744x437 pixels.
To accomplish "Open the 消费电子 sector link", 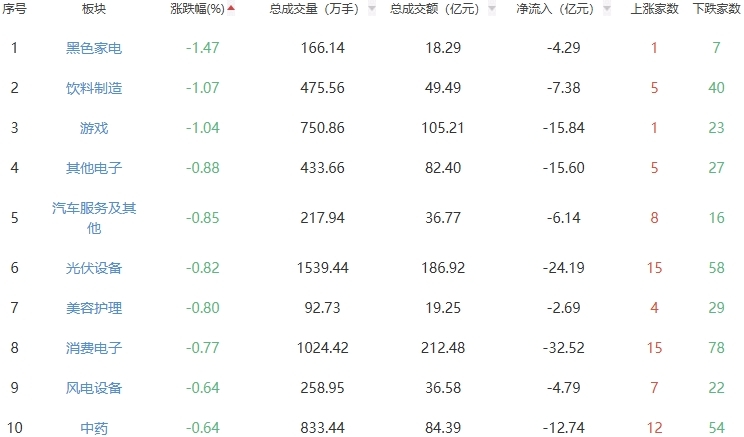I will (x=94, y=348).
